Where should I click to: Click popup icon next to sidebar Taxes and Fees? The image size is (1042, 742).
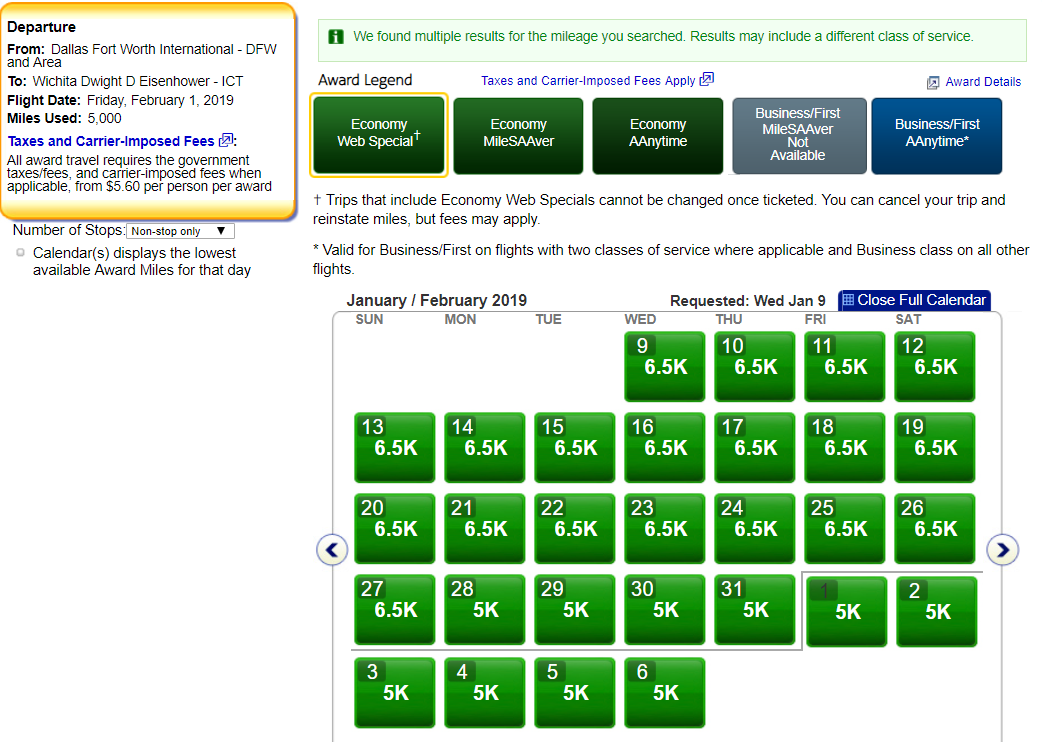[225, 141]
